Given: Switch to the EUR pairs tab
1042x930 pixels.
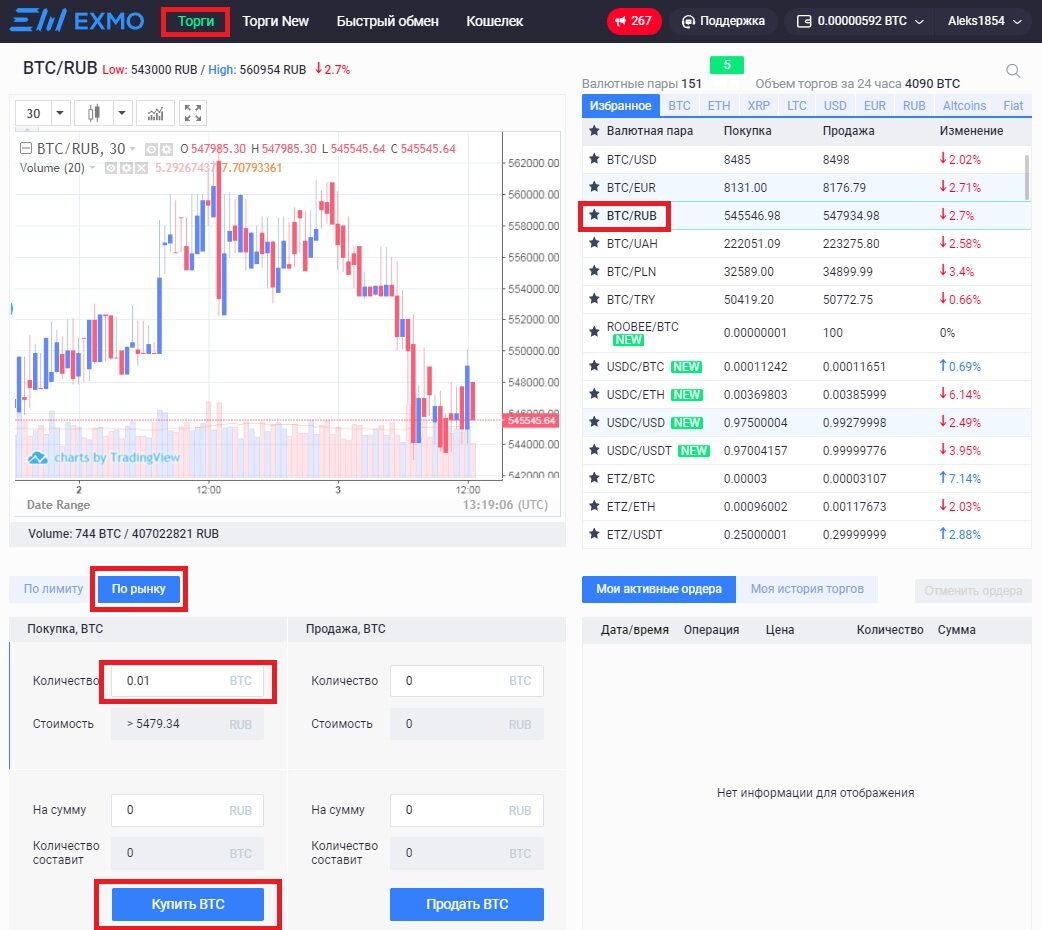Looking at the screenshot, I should tap(875, 106).
